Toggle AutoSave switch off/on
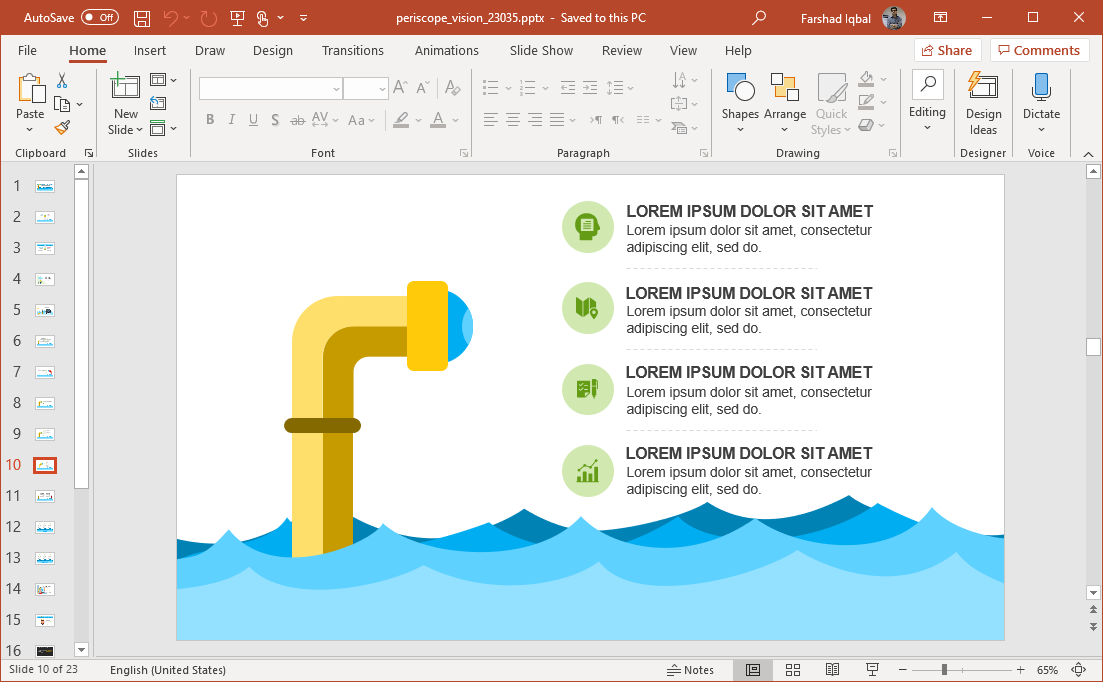The image size is (1103, 682). [x=99, y=18]
